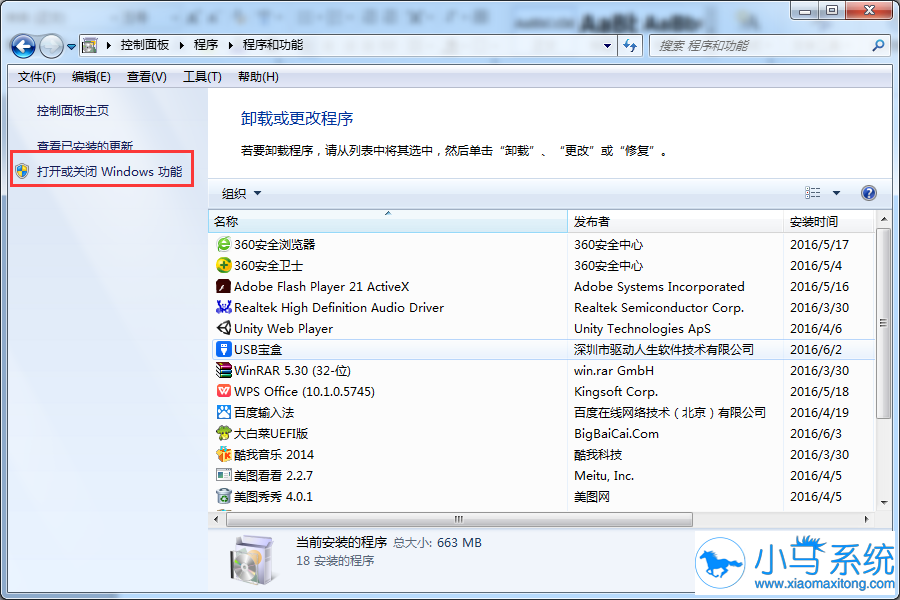This screenshot has width=900, height=600.
Task: Click the vertical scrollbar up arrow
Action: (884, 219)
